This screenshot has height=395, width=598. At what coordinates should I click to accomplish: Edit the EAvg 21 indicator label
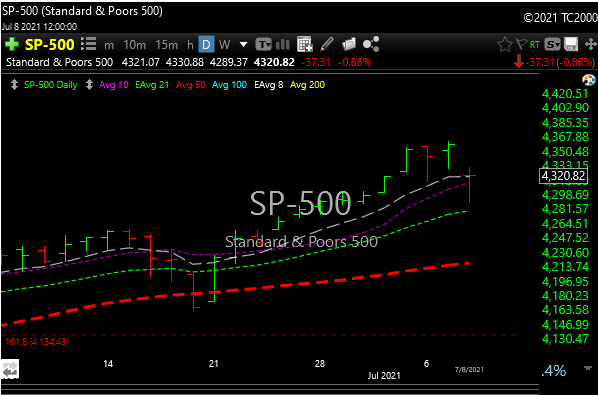tap(152, 85)
